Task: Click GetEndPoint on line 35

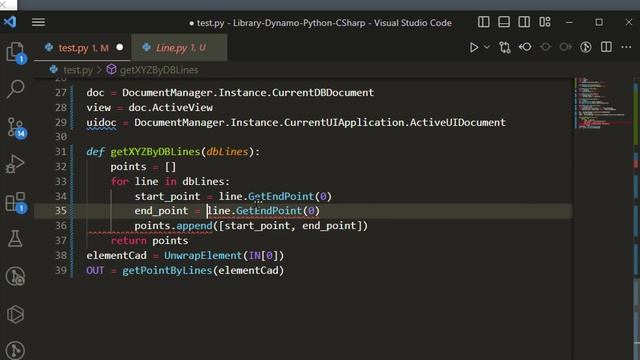Action: coord(269,211)
